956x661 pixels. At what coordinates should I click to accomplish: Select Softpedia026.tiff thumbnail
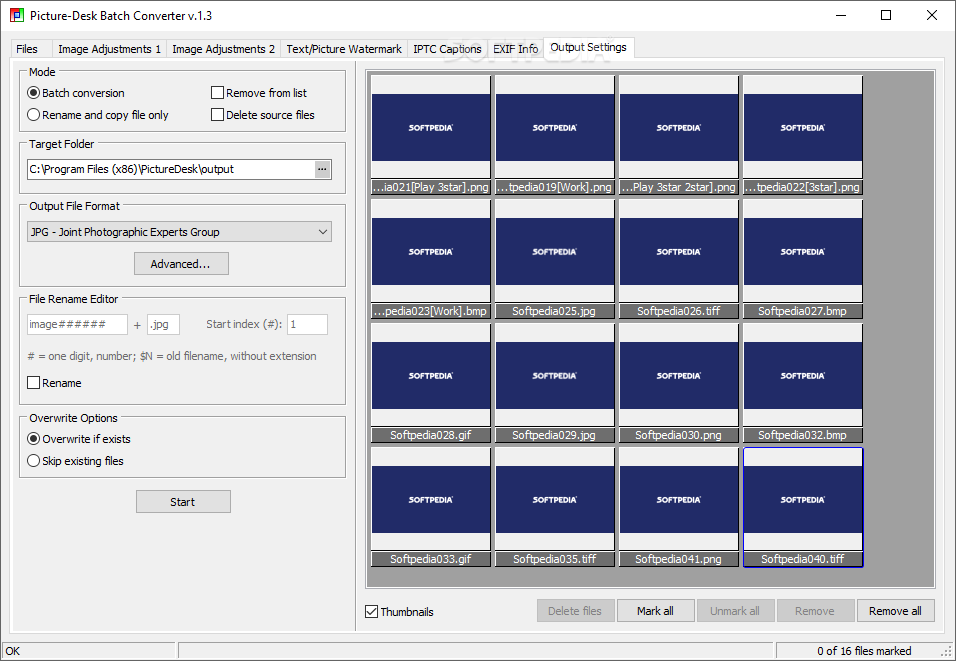click(679, 259)
